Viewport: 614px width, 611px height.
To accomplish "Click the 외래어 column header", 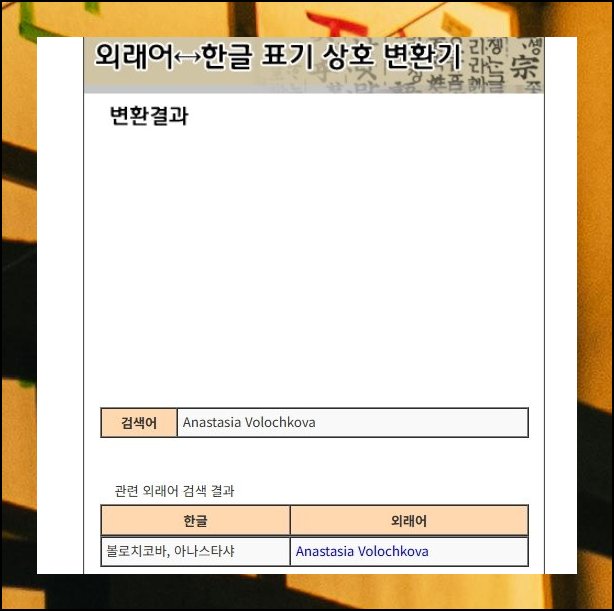I will point(409,521).
